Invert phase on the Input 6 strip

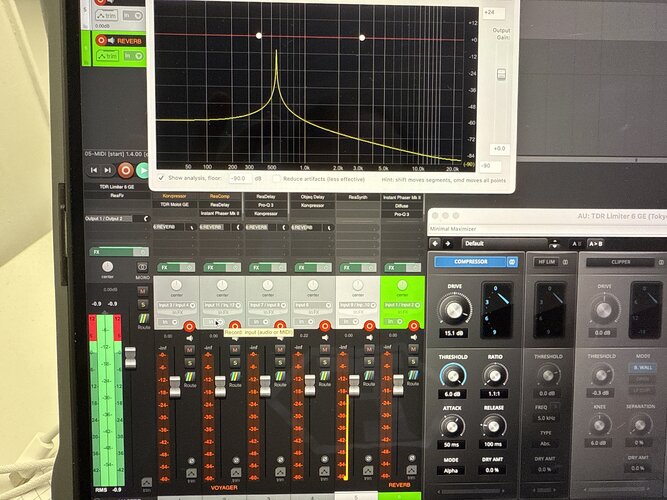coord(325,460)
